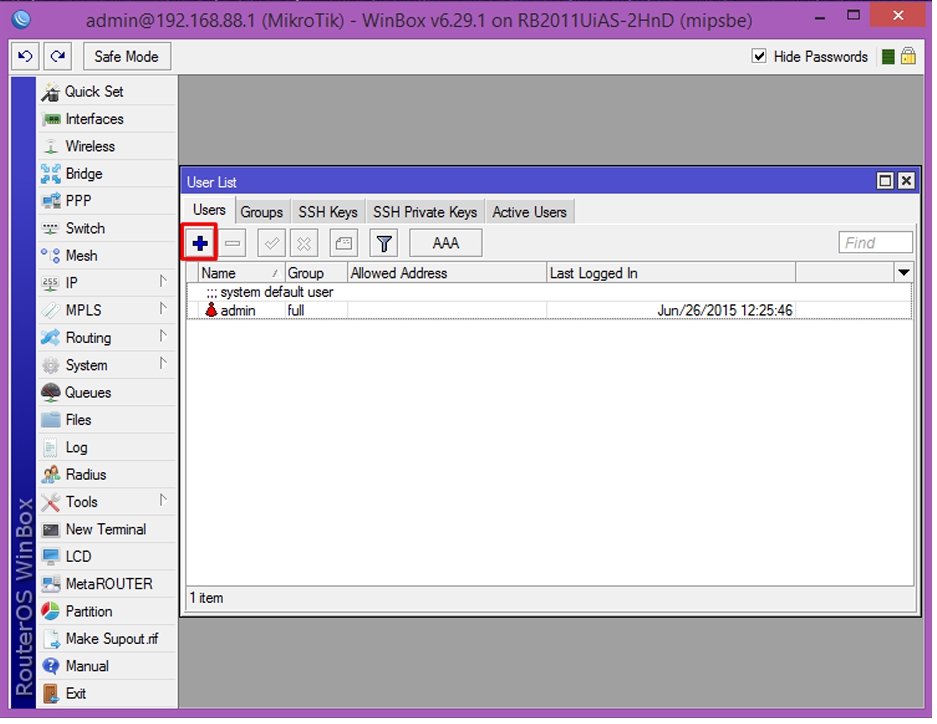The height and width of the screenshot is (724, 937).
Task: Click the Comment toolbar button
Action: [x=344, y=243]
